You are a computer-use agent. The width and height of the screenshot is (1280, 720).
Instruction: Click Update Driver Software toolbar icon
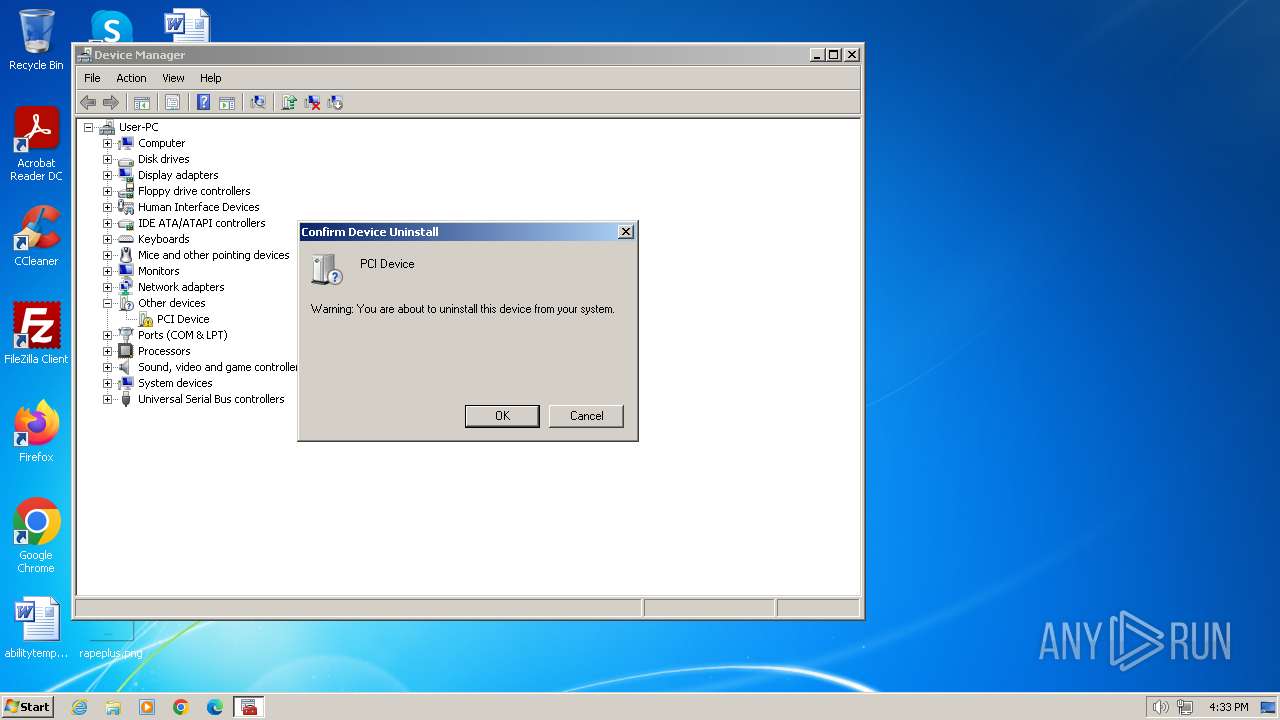pos(289,102)
